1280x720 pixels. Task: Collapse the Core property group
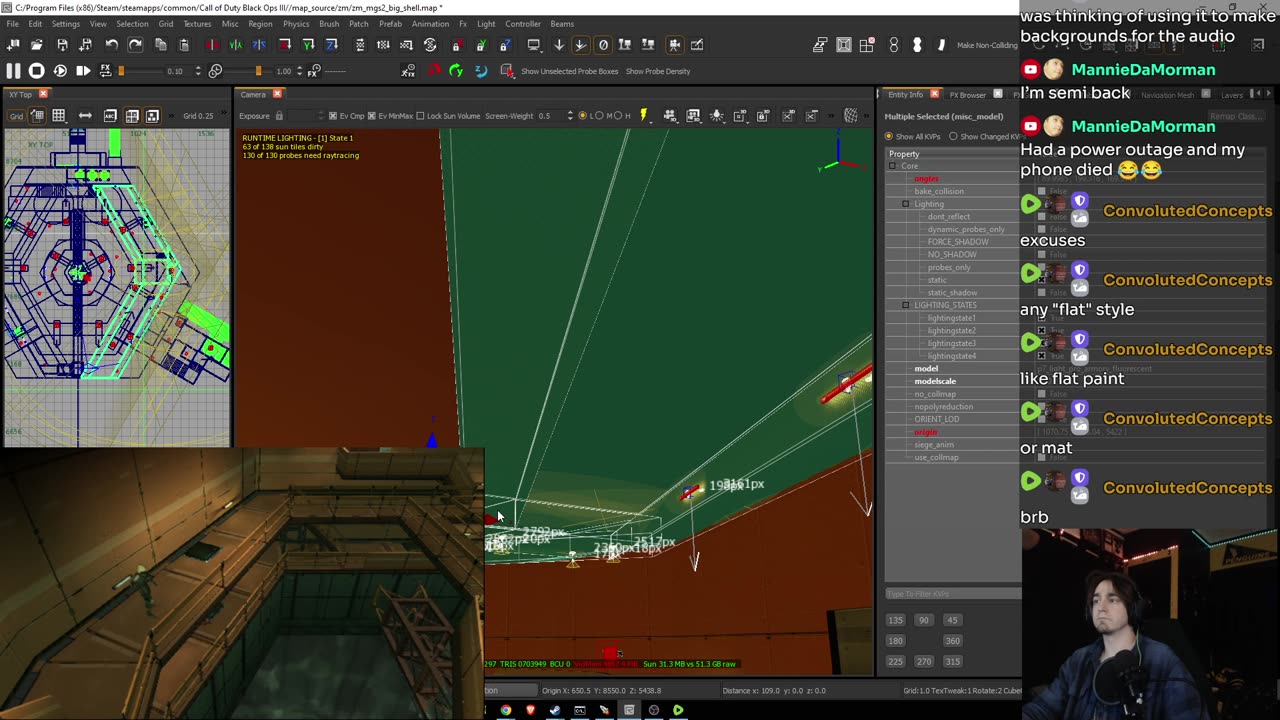pos(893,166)
